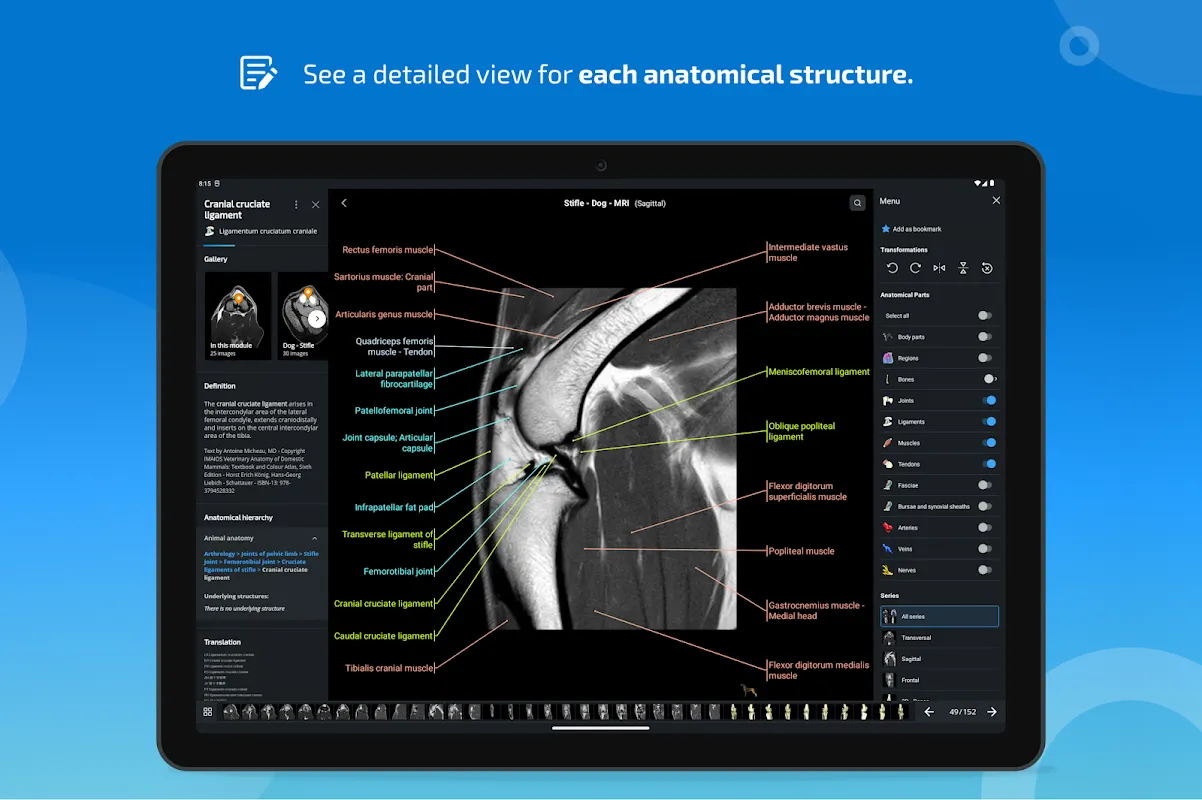Open thumbnail grid view icon
The height and width of the screenshot is (800, 1202).
pos(208,712)
